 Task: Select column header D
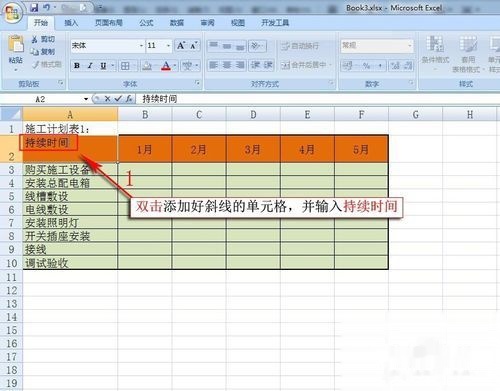tap(253, 115)
